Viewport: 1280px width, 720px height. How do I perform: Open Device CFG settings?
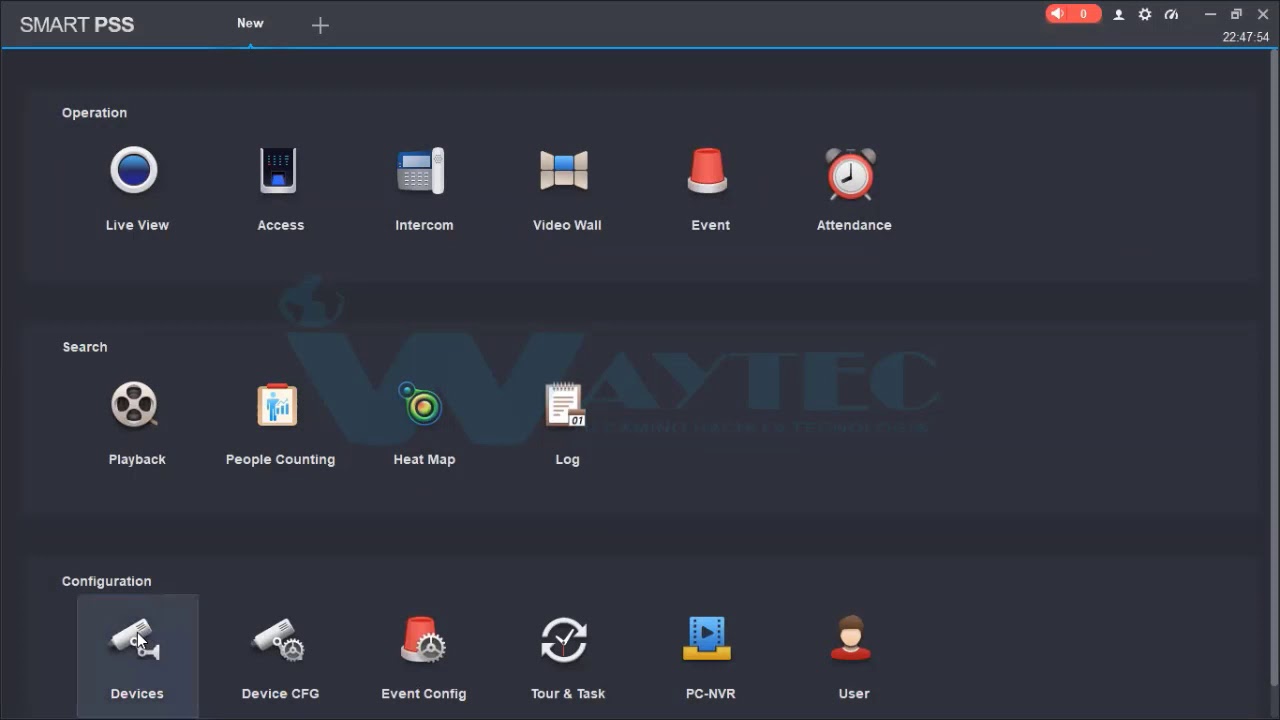click(x=280, y=657)
